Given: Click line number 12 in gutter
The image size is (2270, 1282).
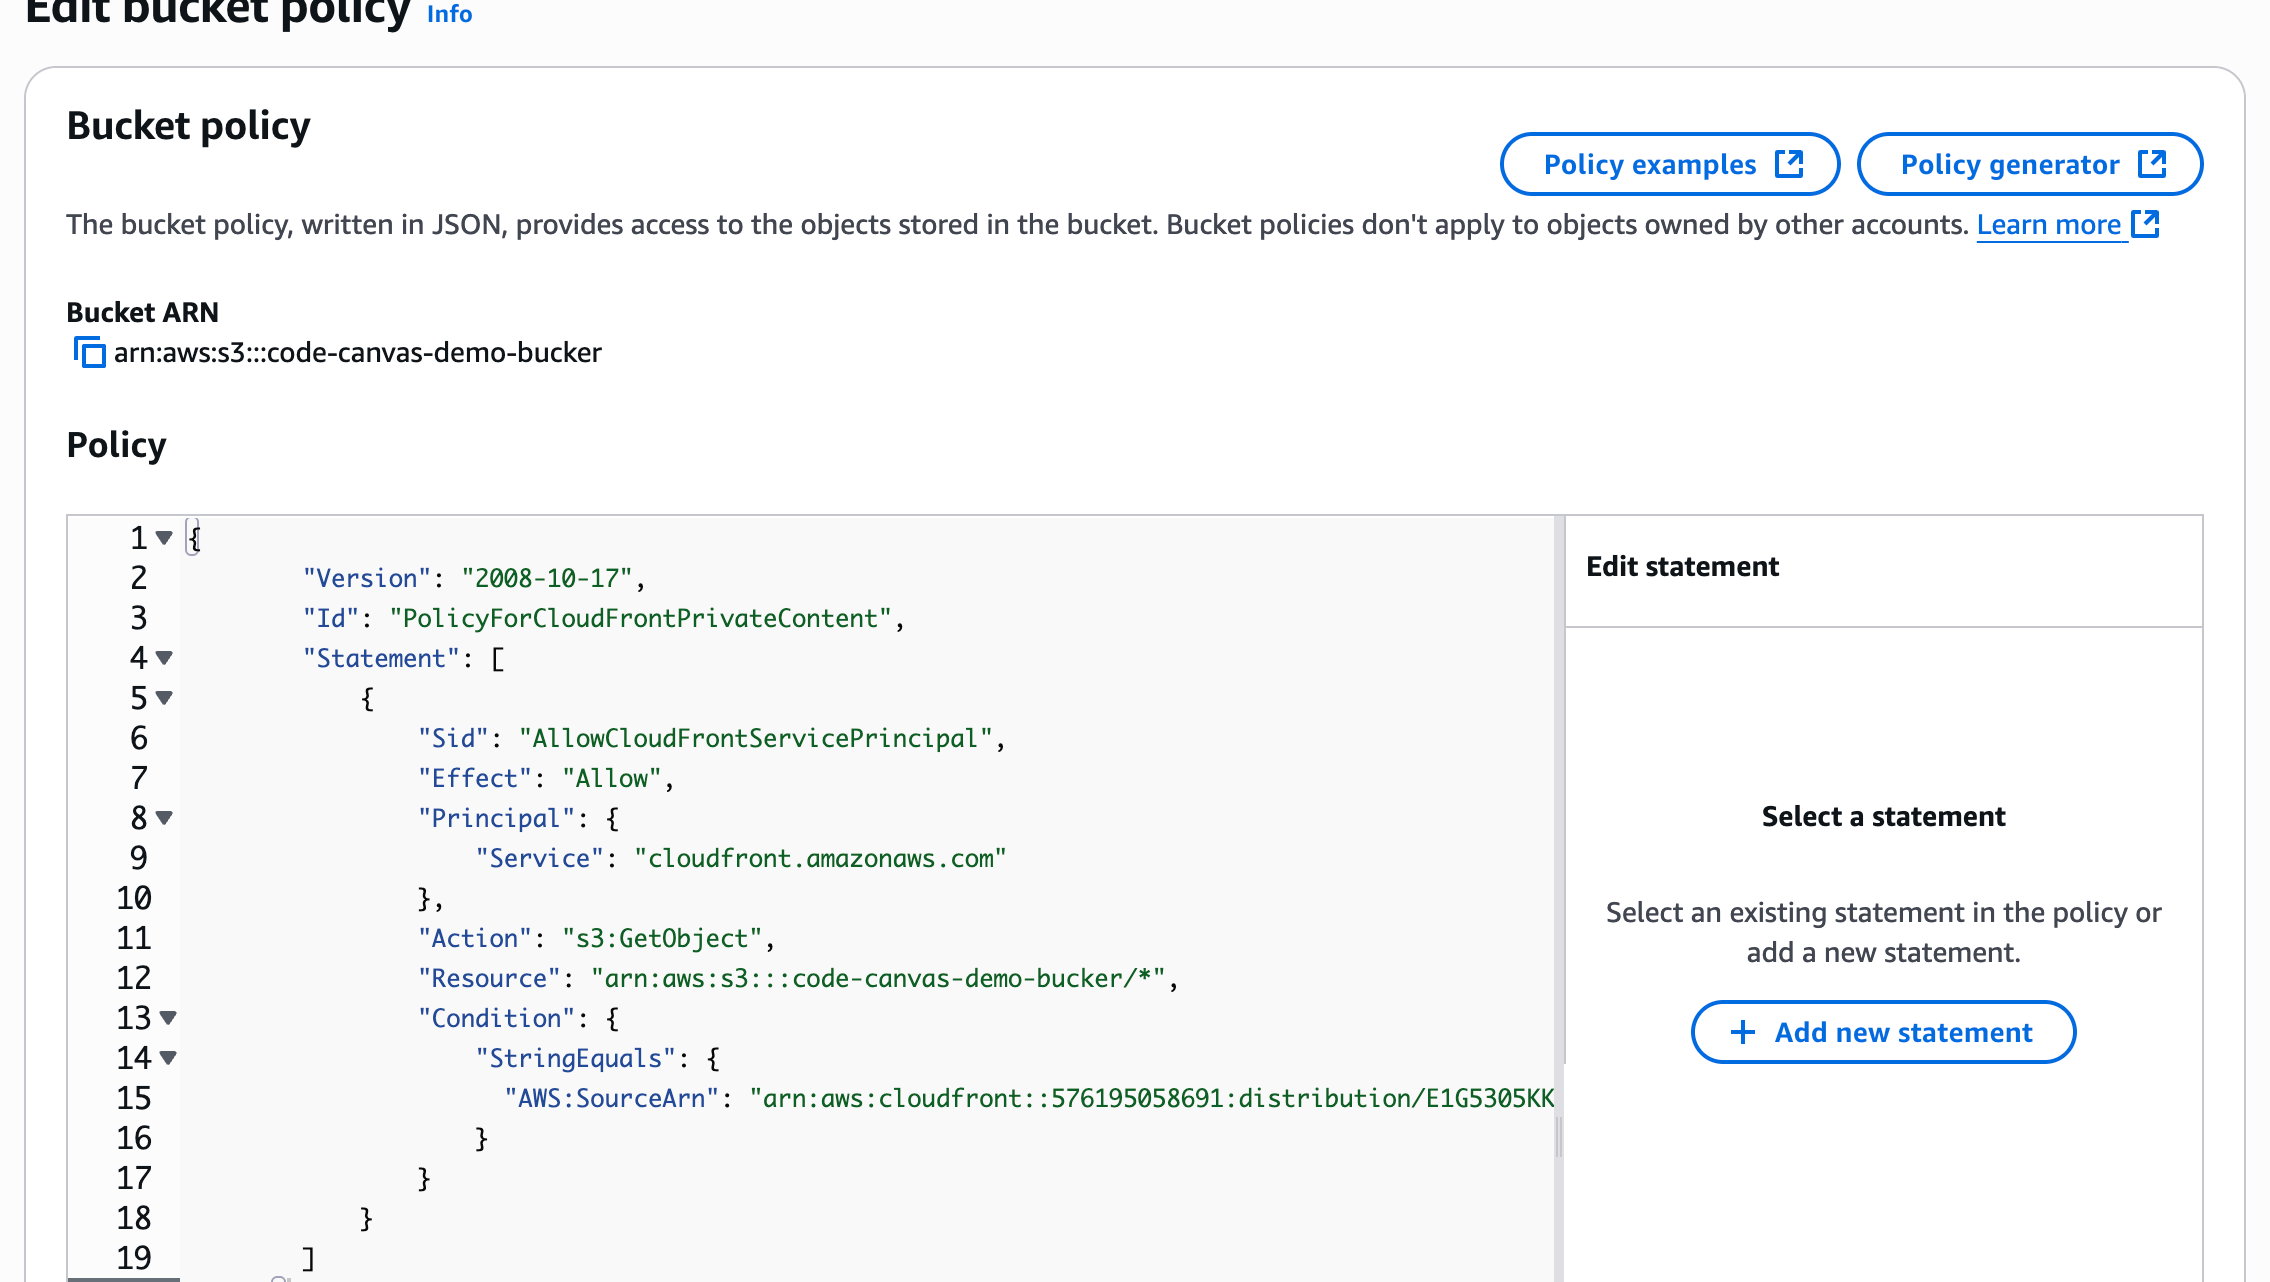Looking at the screenshot, I should pyautogui.click(x=134, y=978).
